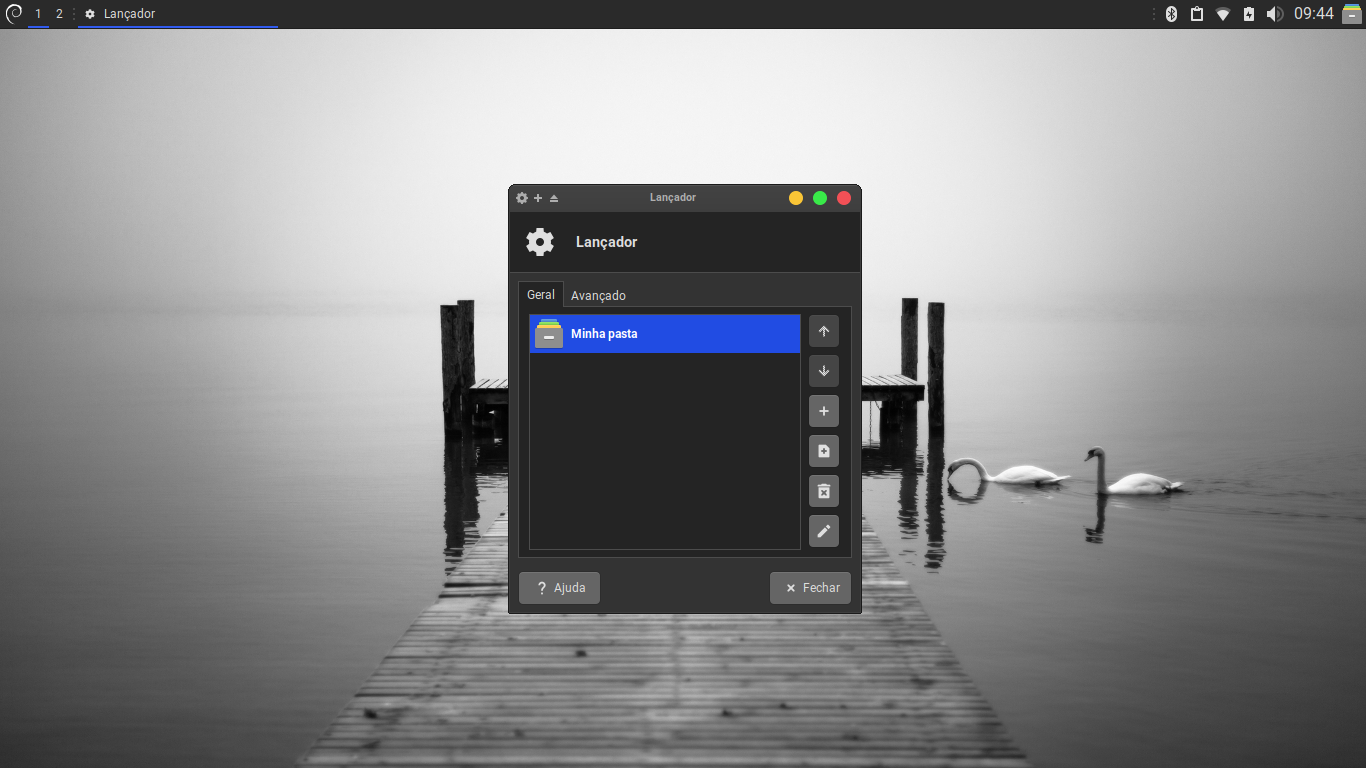Open the clipboard manager tray icon

click(1197, 14)
